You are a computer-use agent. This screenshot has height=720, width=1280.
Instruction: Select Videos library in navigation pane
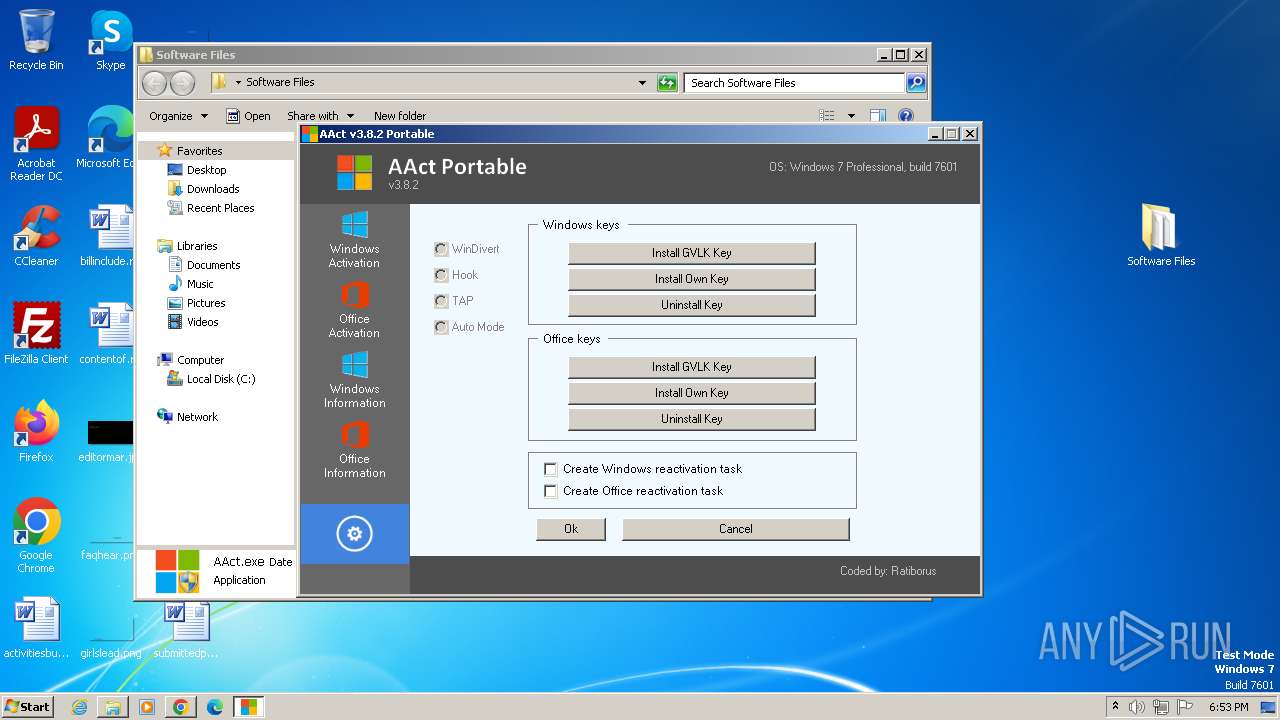coord(202,322)
